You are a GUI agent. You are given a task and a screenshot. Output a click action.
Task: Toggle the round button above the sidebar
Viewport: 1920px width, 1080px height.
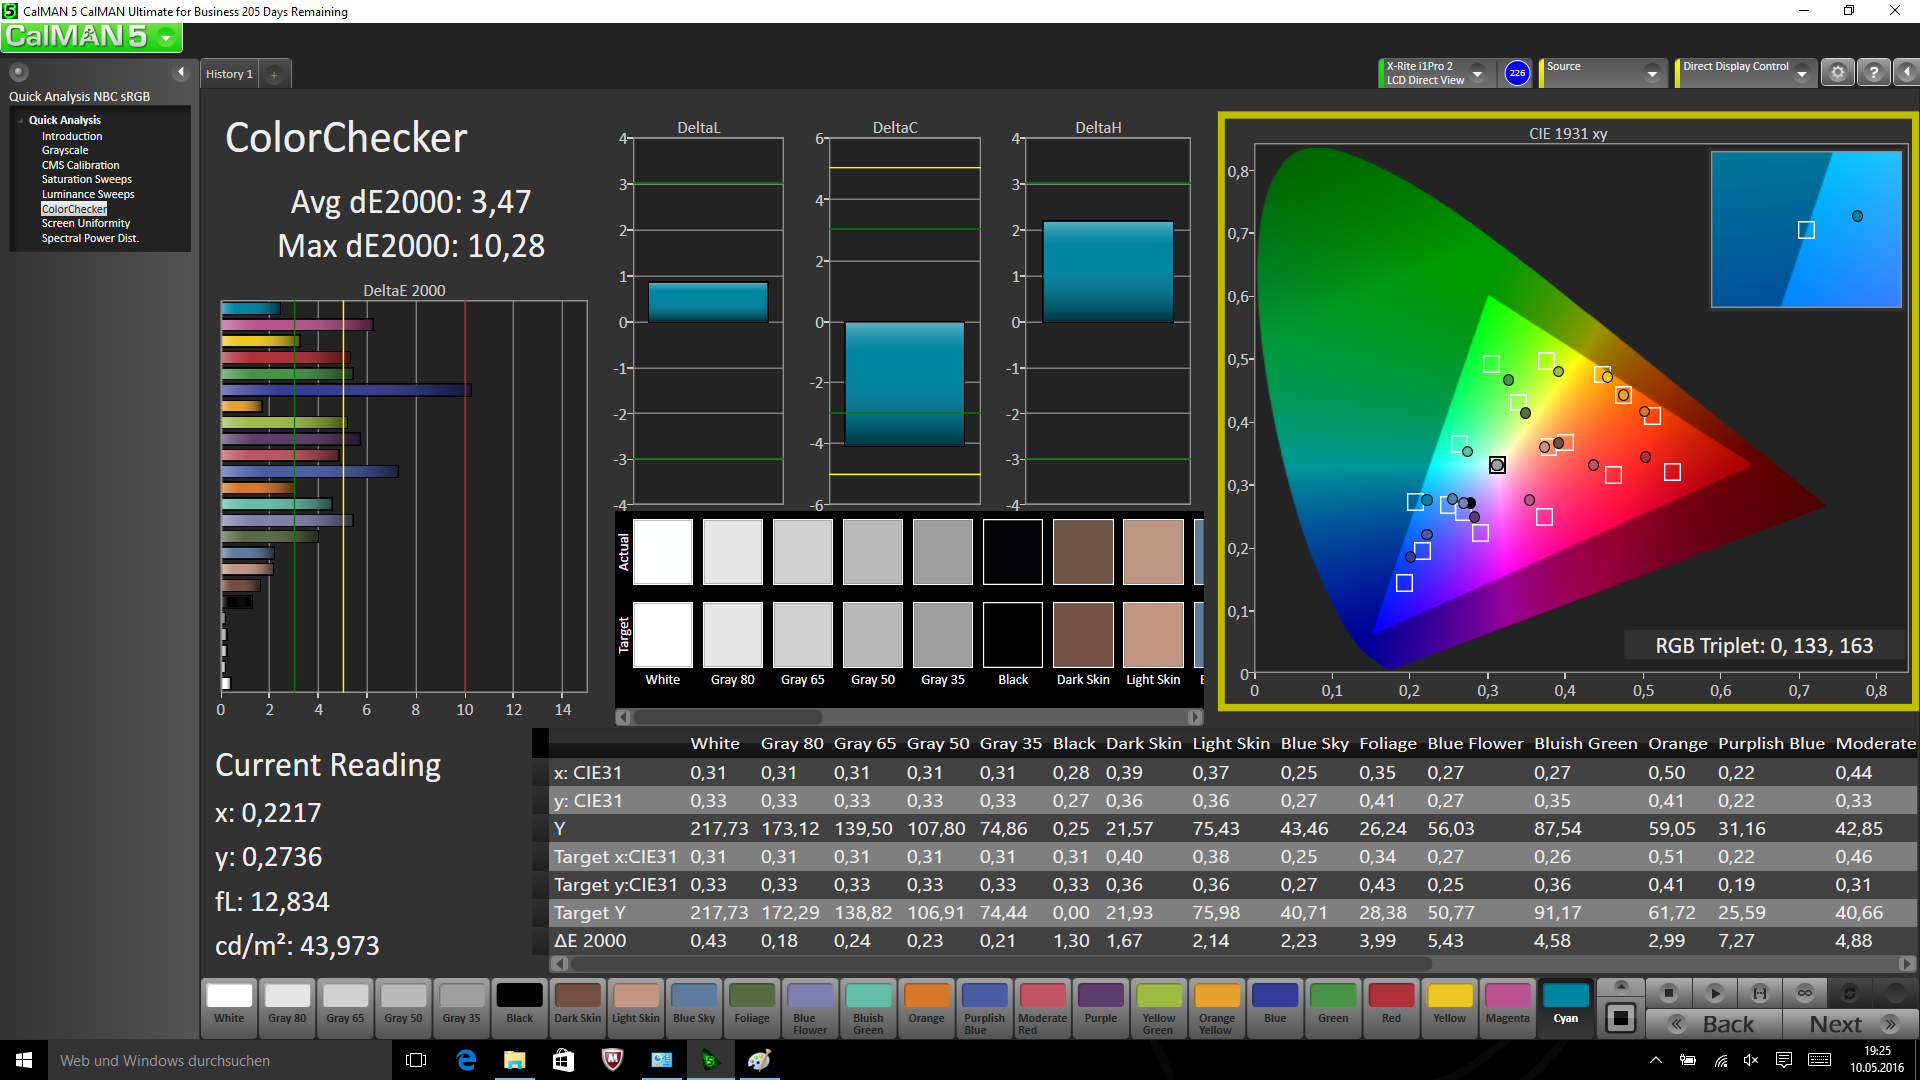pyautogui.click(x=18, y=72)
